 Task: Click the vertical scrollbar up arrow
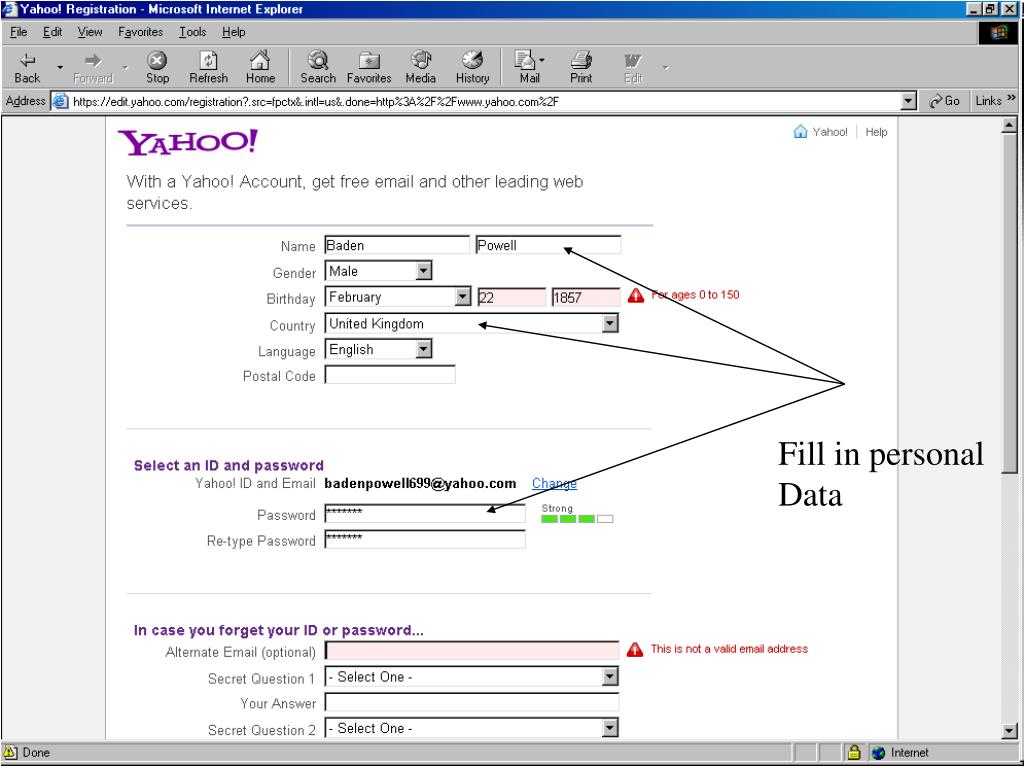pos(1009,125)
